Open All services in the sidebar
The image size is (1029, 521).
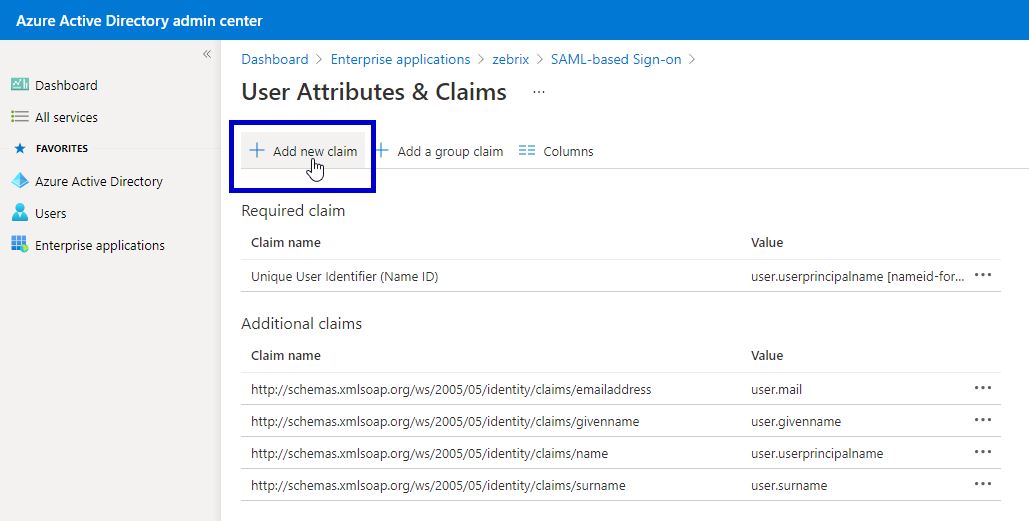(x=66, y=117)
